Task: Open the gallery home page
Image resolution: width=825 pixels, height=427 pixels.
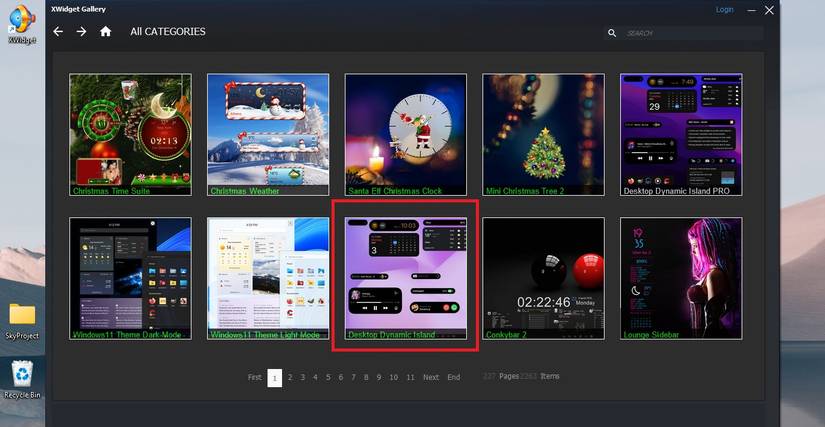Action: click(106, 32)
